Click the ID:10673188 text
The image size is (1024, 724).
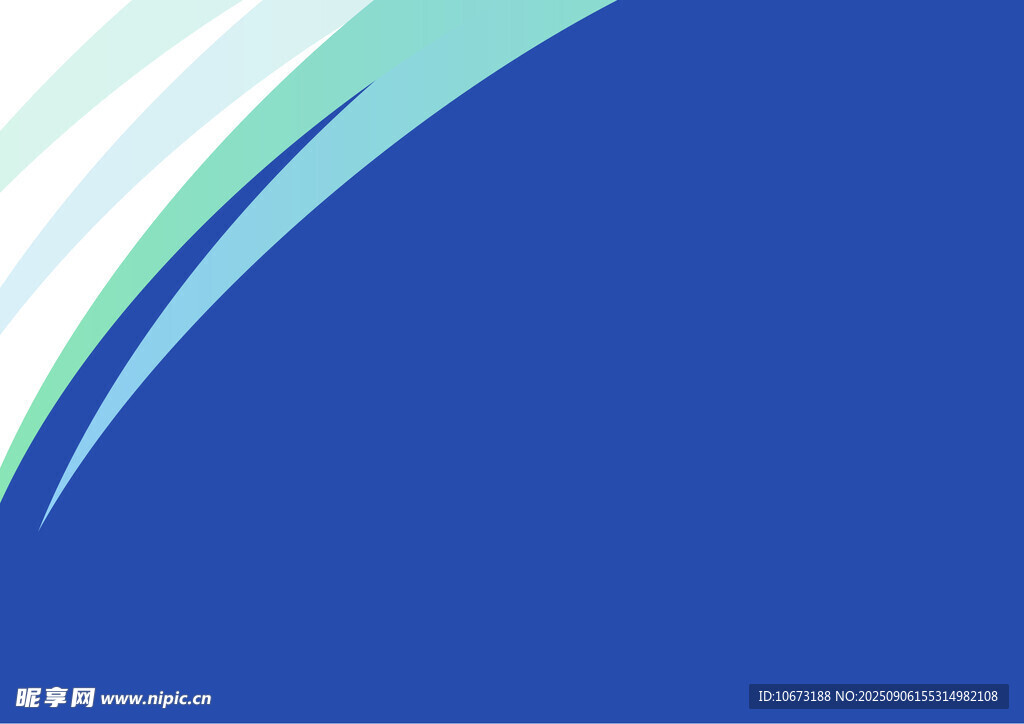[794, 696]
